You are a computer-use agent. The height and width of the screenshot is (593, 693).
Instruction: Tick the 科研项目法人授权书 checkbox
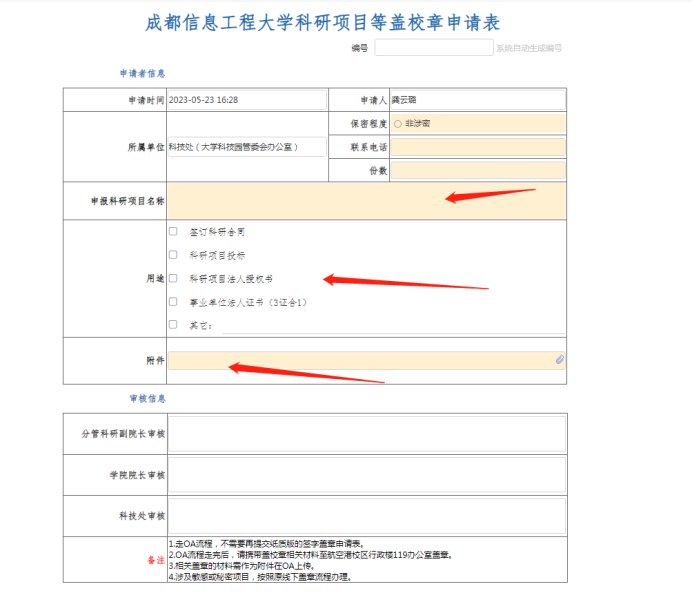pyautogui.click(x=173, y=278)
